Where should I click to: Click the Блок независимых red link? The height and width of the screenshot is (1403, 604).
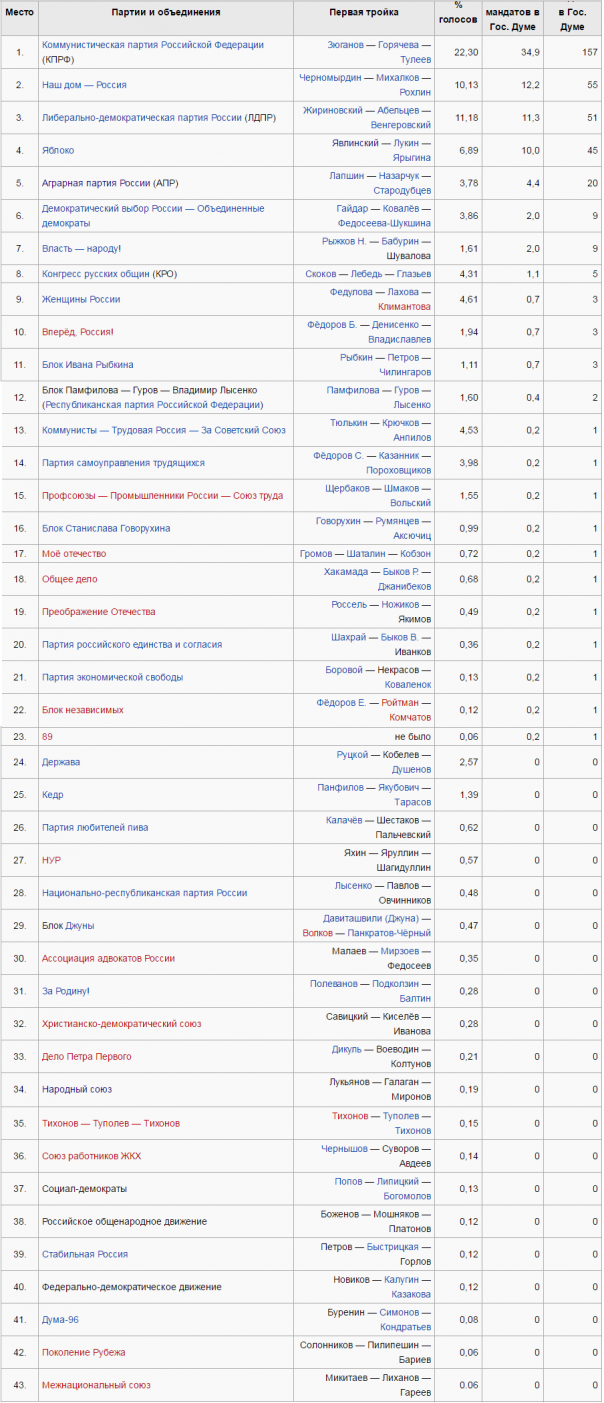[x=83, y=710]
